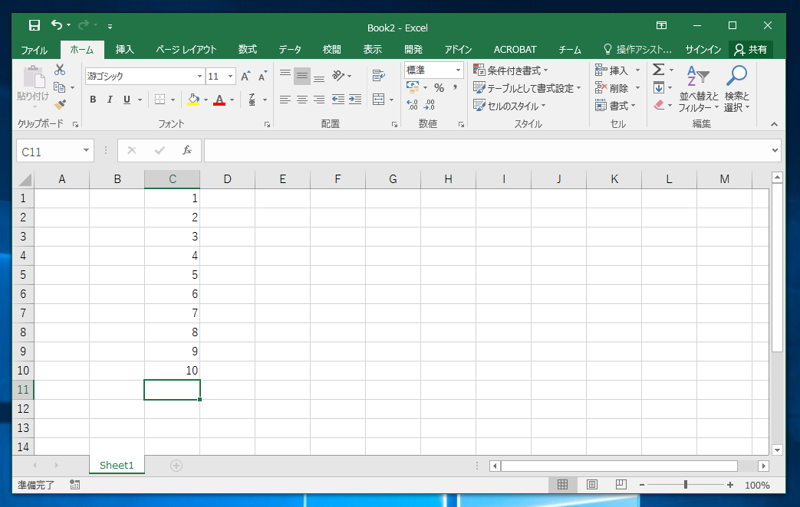
Task: Click the orientation text angle icon
Action: coord(338,75)
